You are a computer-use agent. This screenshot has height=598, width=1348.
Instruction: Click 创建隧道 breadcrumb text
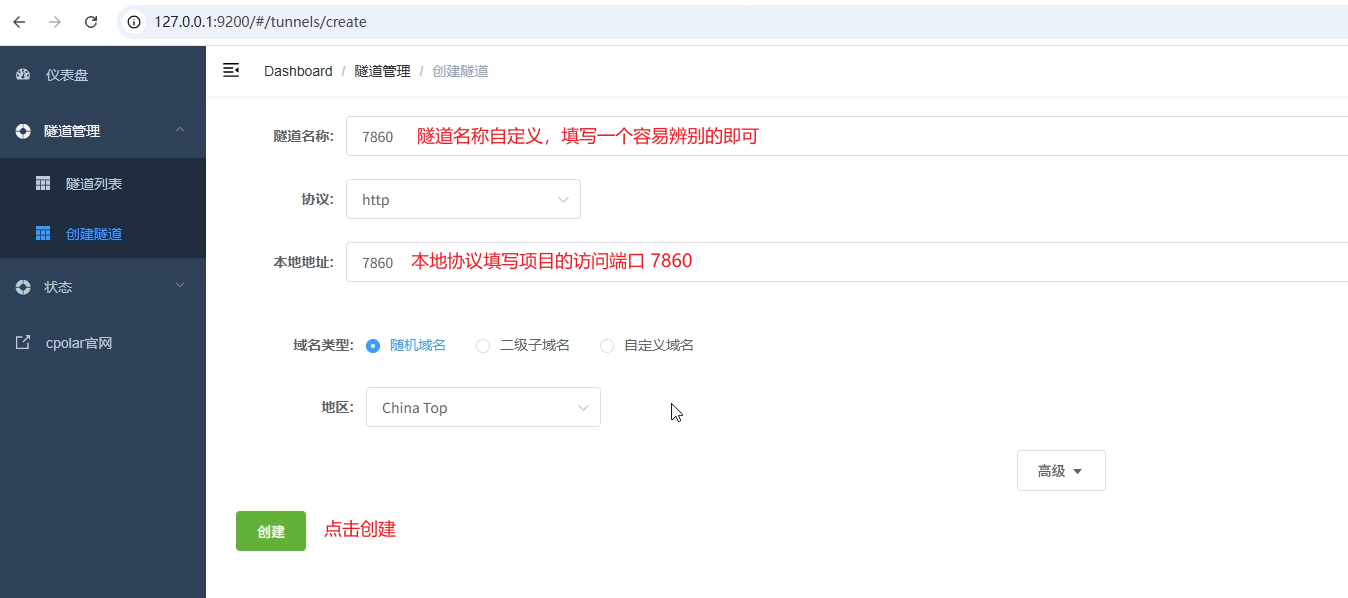(x=461, y=71)
